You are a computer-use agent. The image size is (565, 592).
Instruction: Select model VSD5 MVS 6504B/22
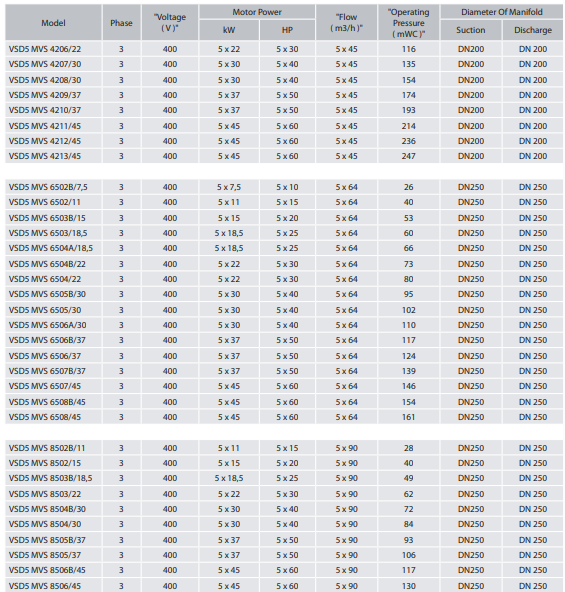tap(47, 264)
